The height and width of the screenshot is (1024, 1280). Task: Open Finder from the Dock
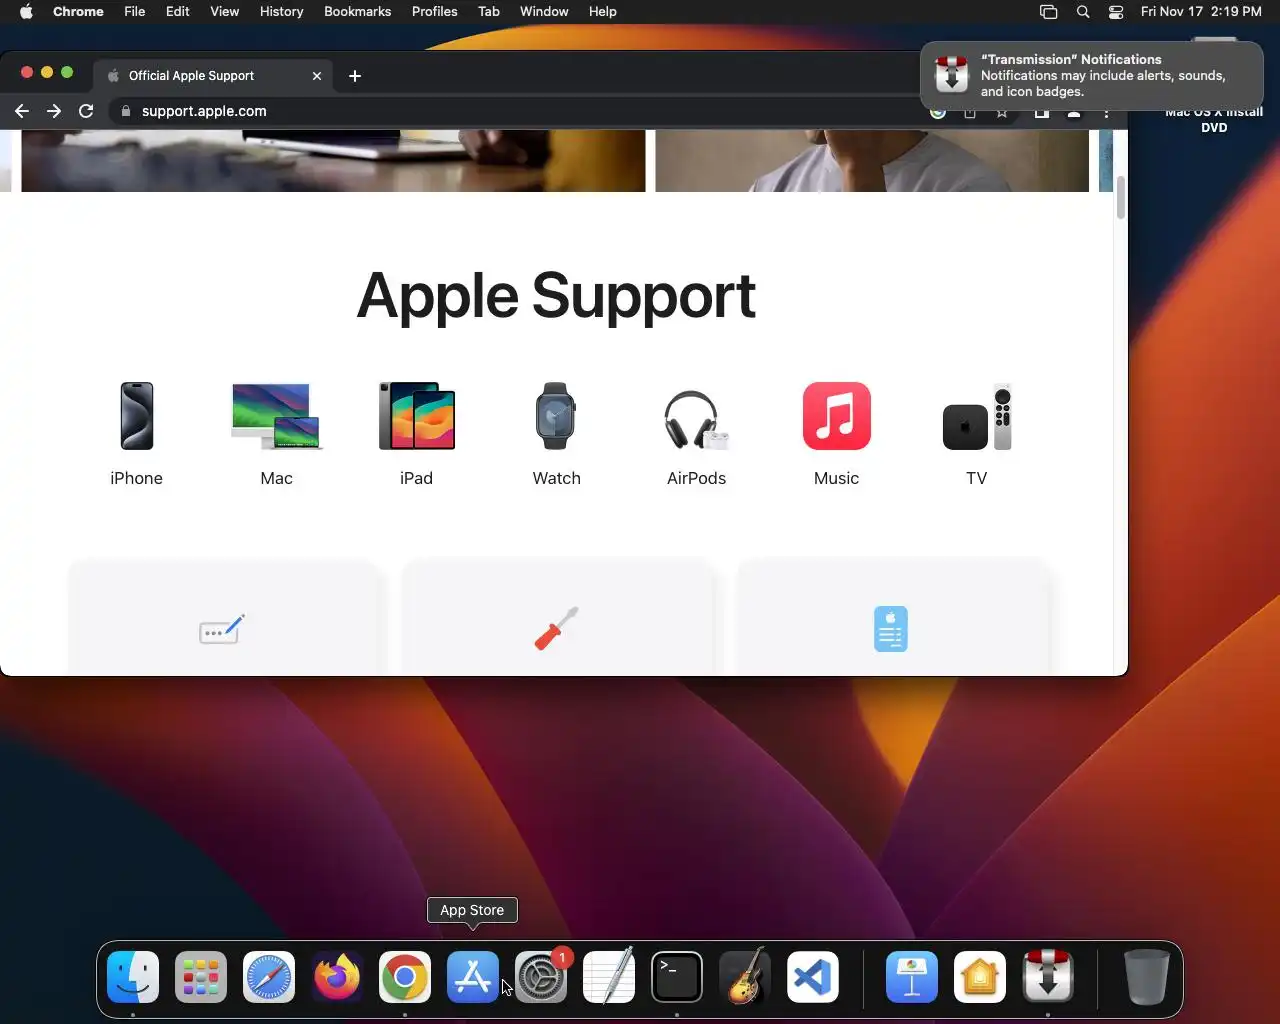tap(133, 977)
